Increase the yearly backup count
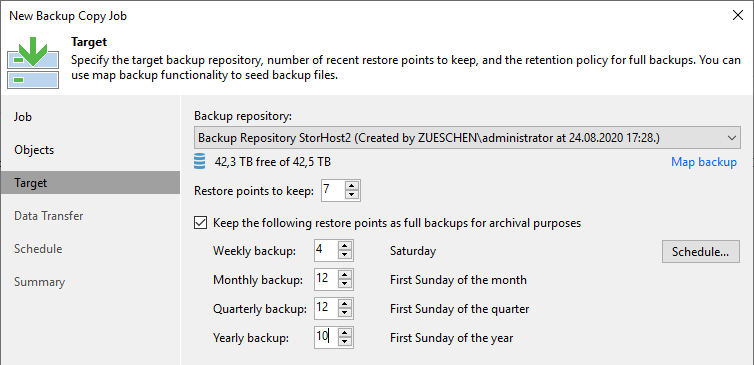The height and width of the screenshot is (365, 754). coord(345,333)
